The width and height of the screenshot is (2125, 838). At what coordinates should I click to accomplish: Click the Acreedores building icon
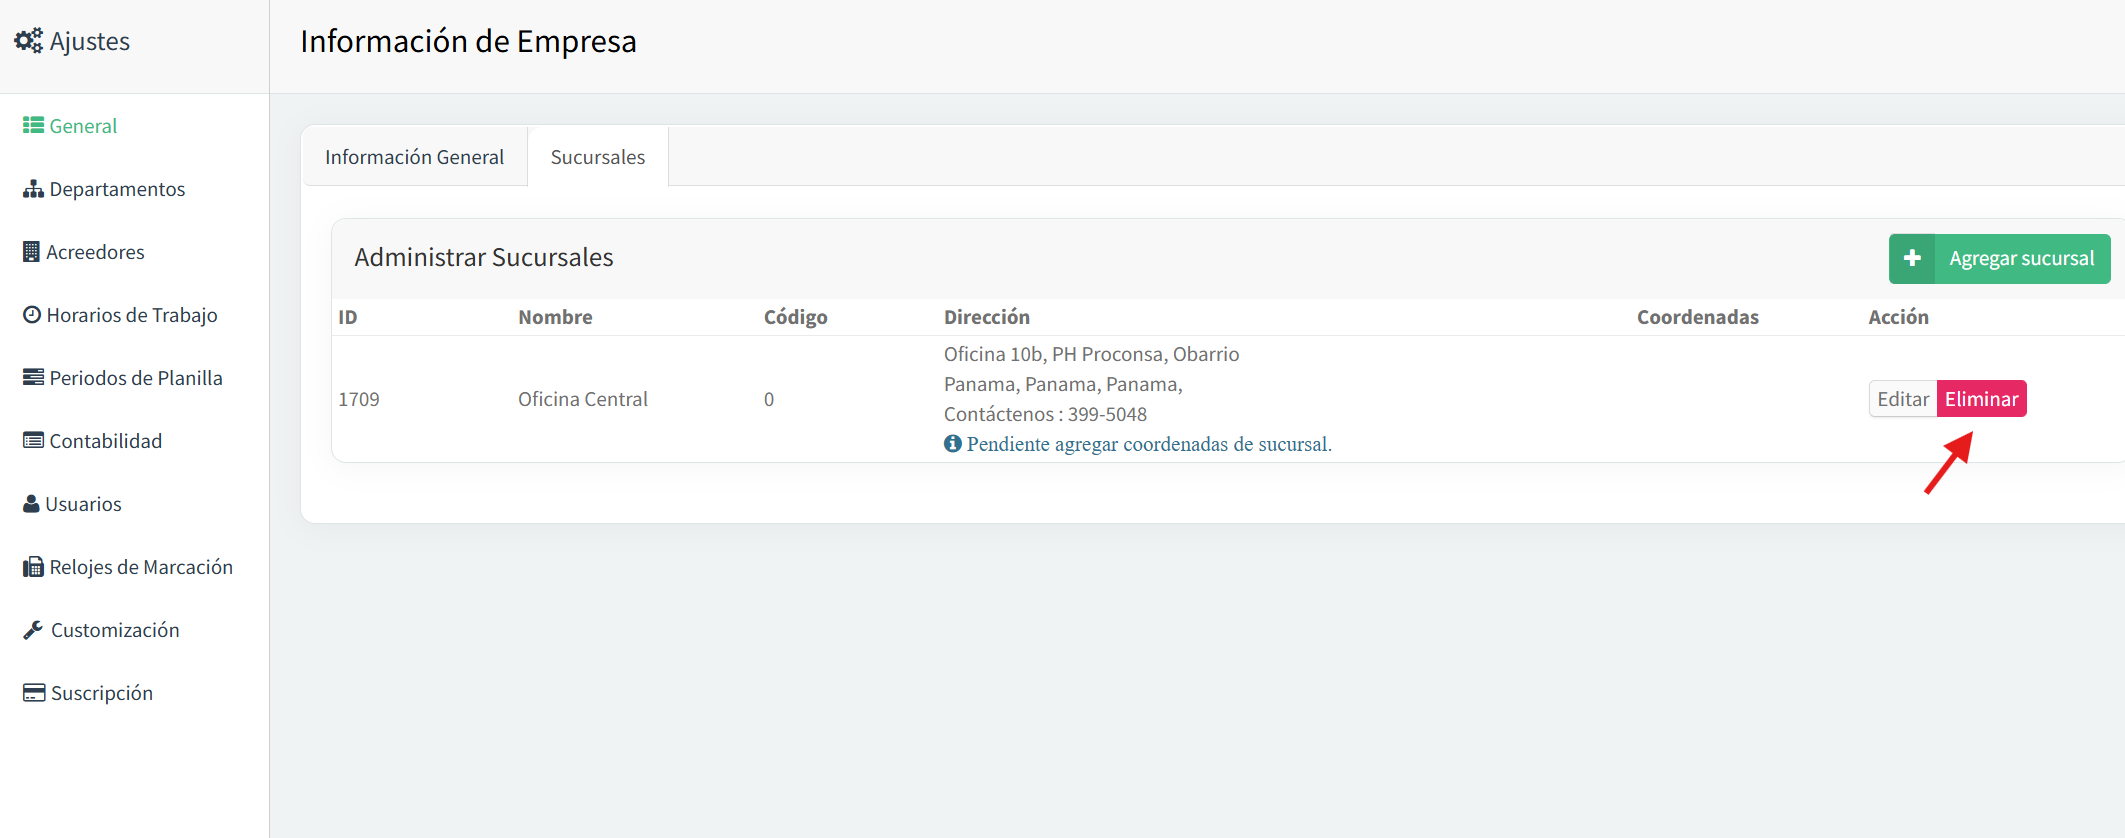[31, 252]
